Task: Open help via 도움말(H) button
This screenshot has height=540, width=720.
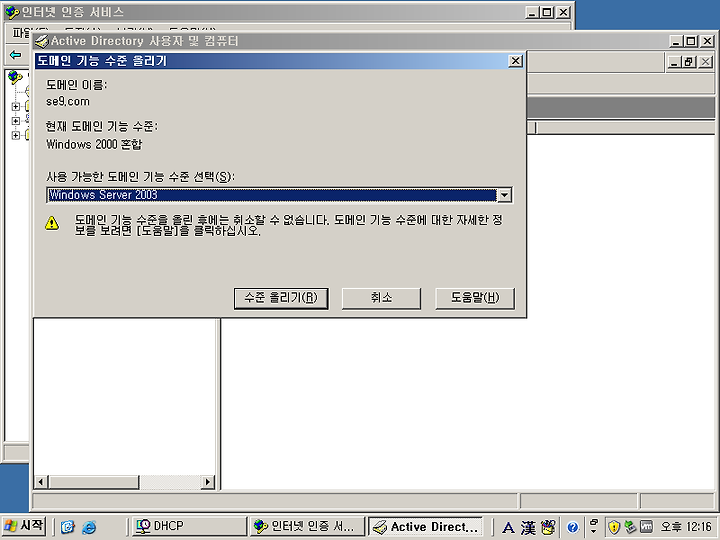Action: coord(475,298)
